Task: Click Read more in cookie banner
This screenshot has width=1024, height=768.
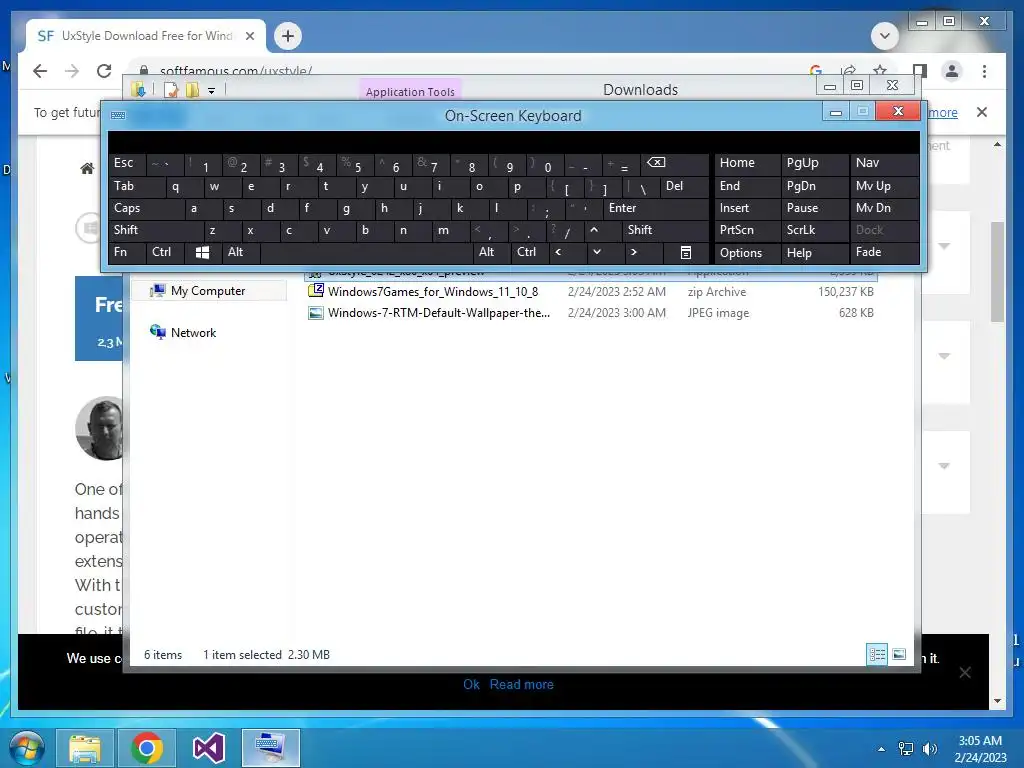Action: (521, 684)
